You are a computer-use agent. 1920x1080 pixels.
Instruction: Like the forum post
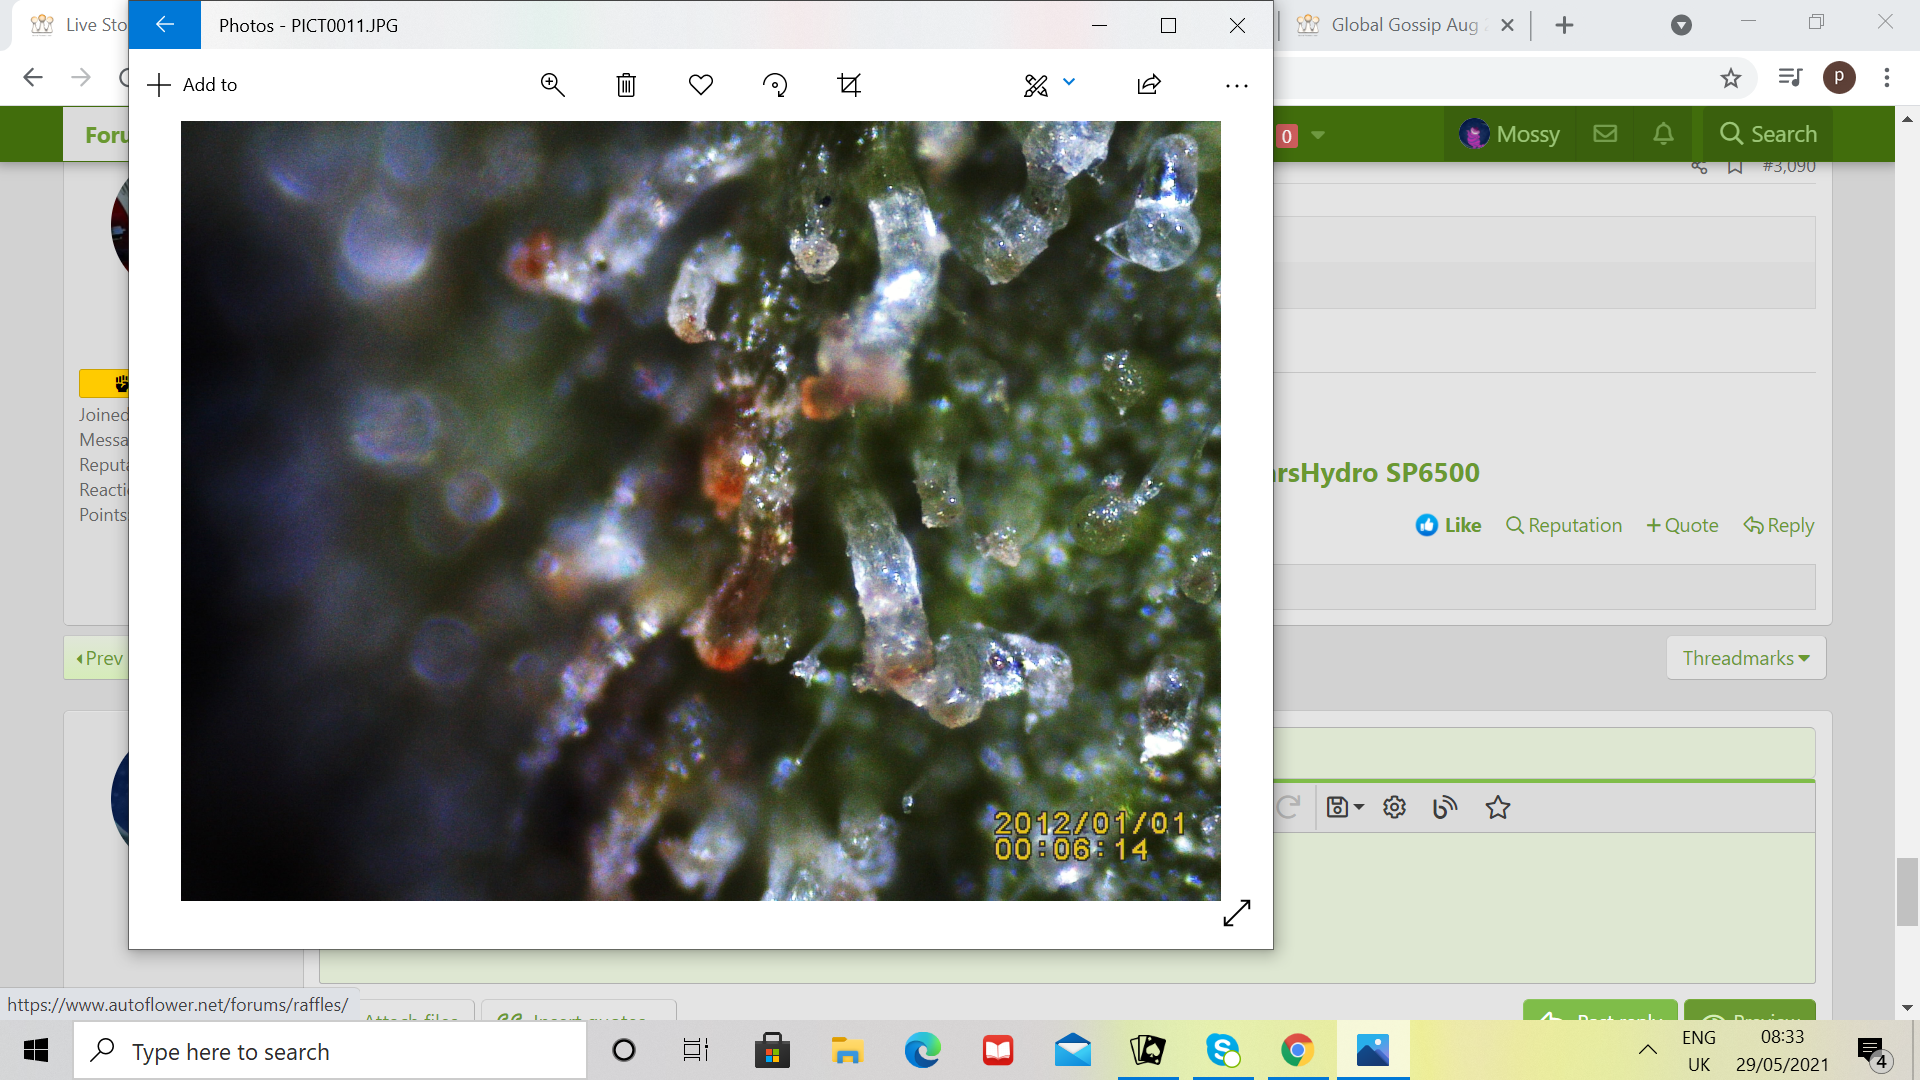(1448, 525)
